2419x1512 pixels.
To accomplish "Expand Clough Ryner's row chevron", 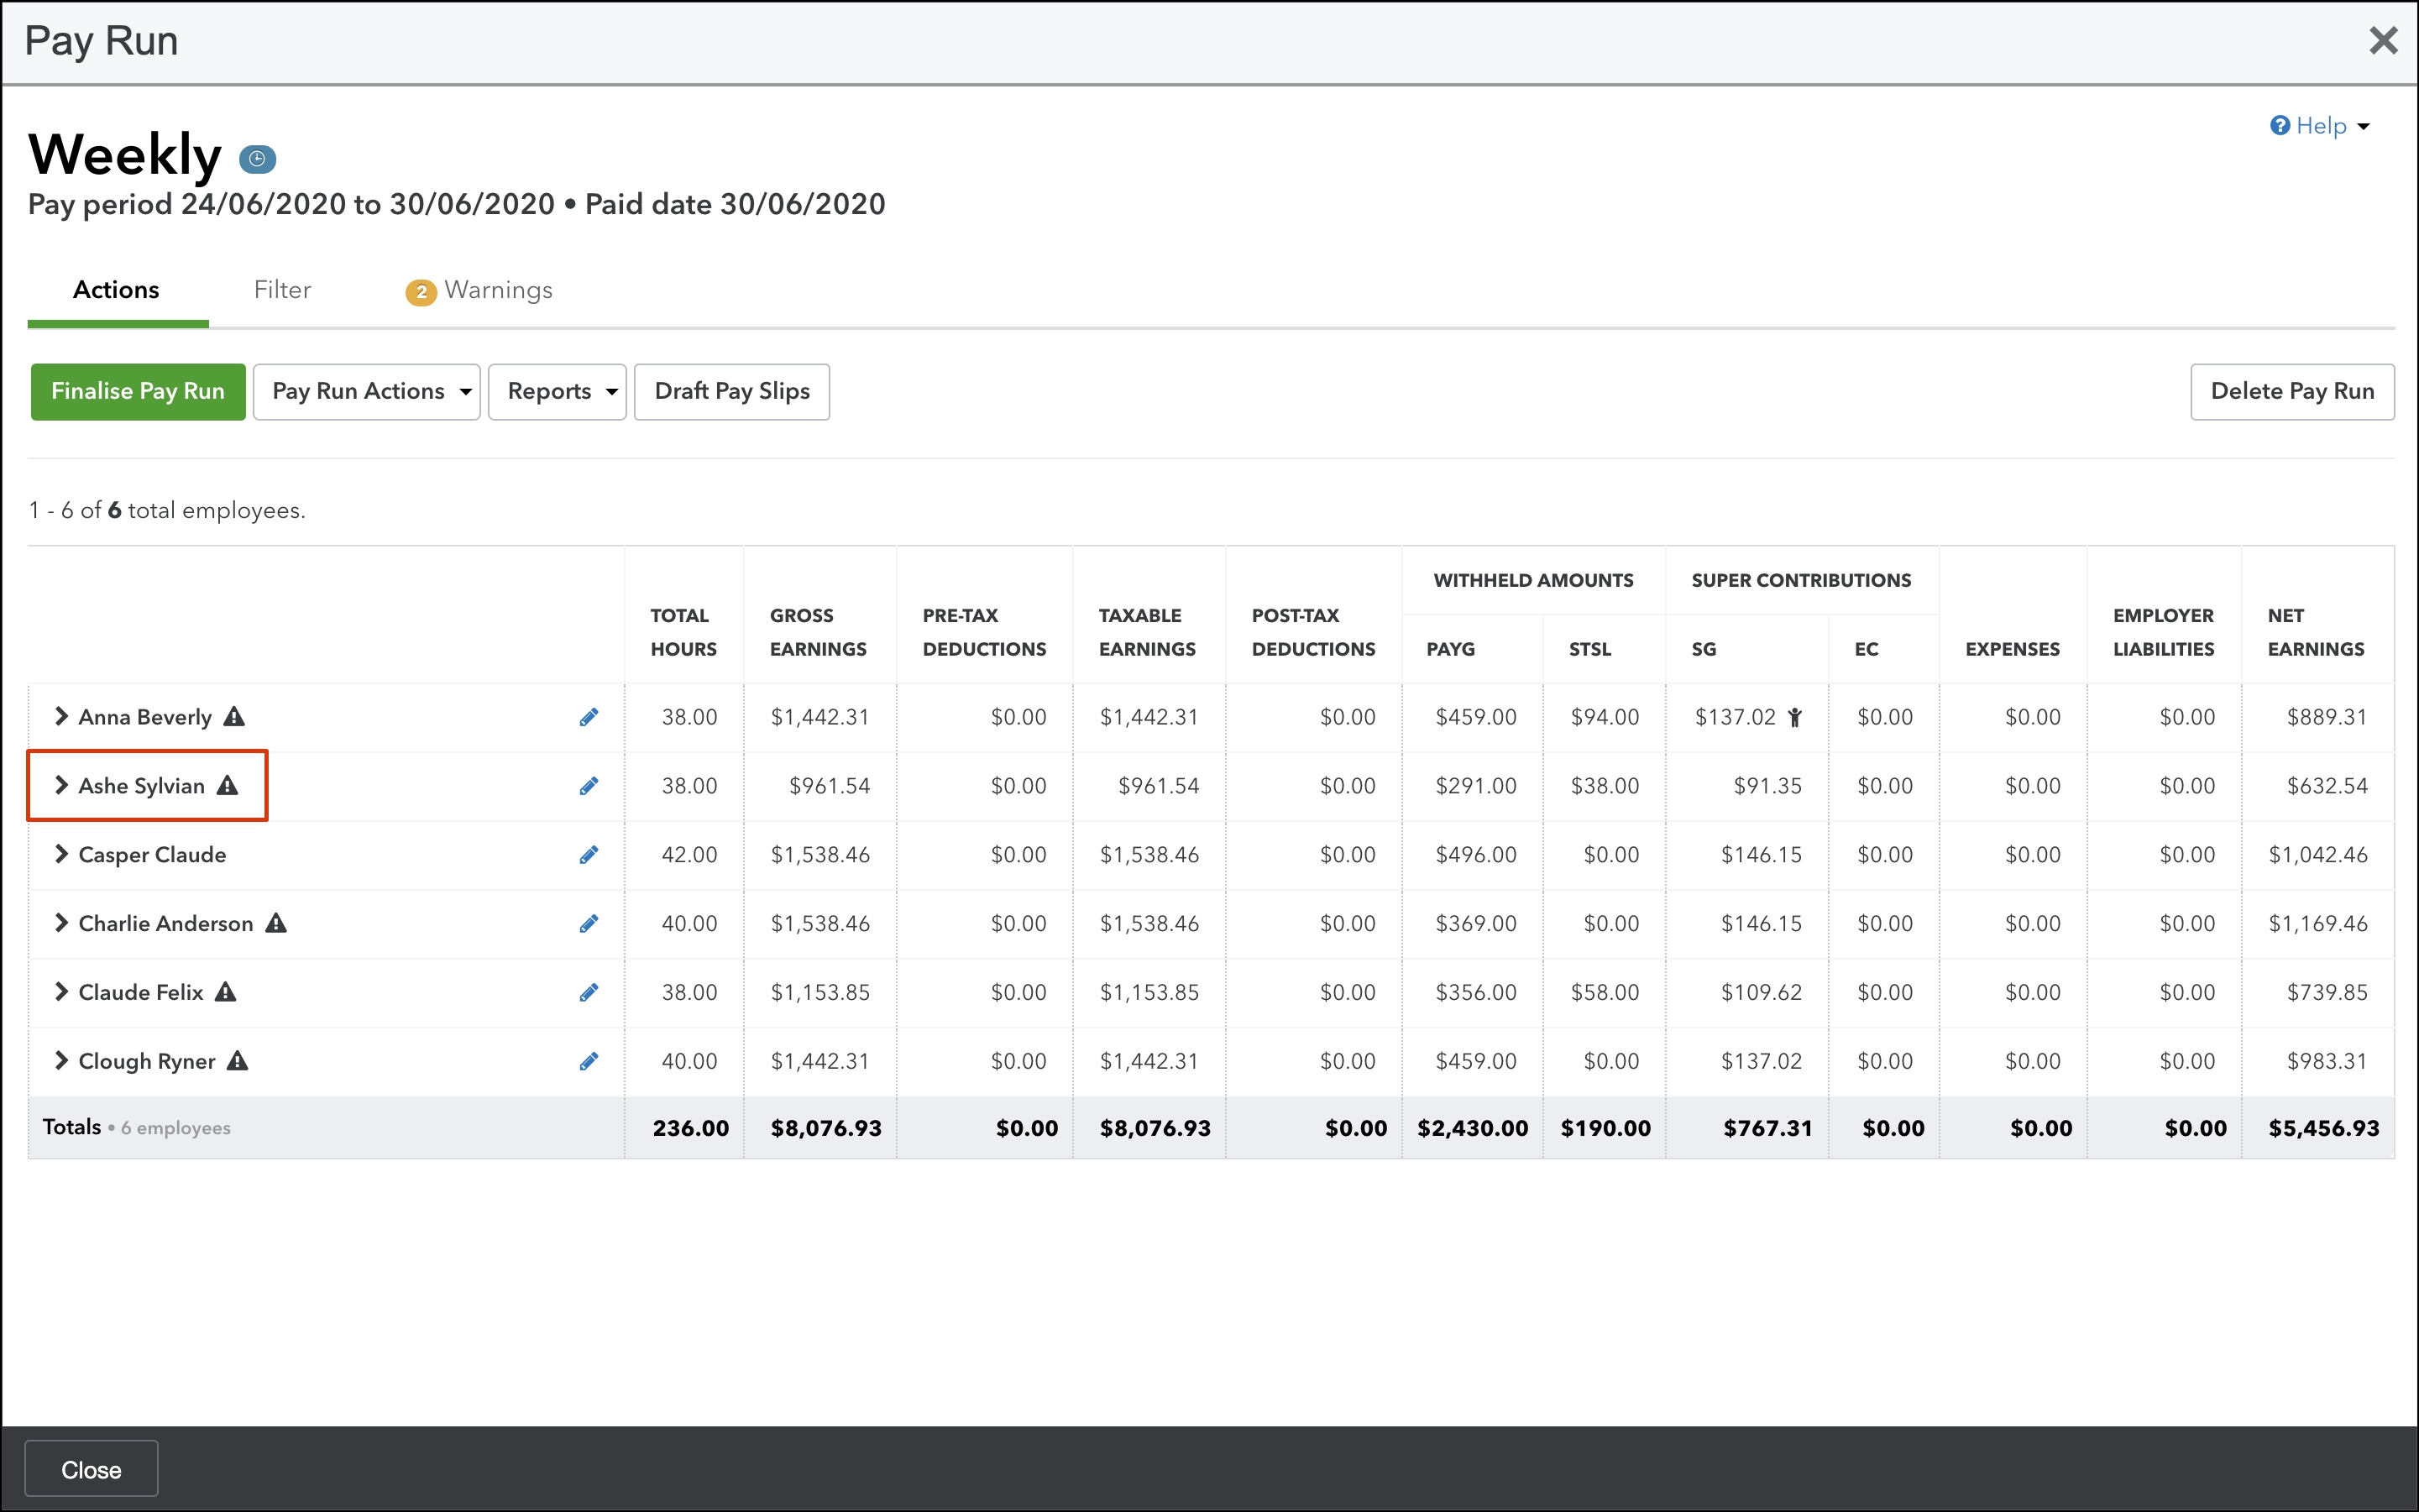I will [x=62, y=1060].
